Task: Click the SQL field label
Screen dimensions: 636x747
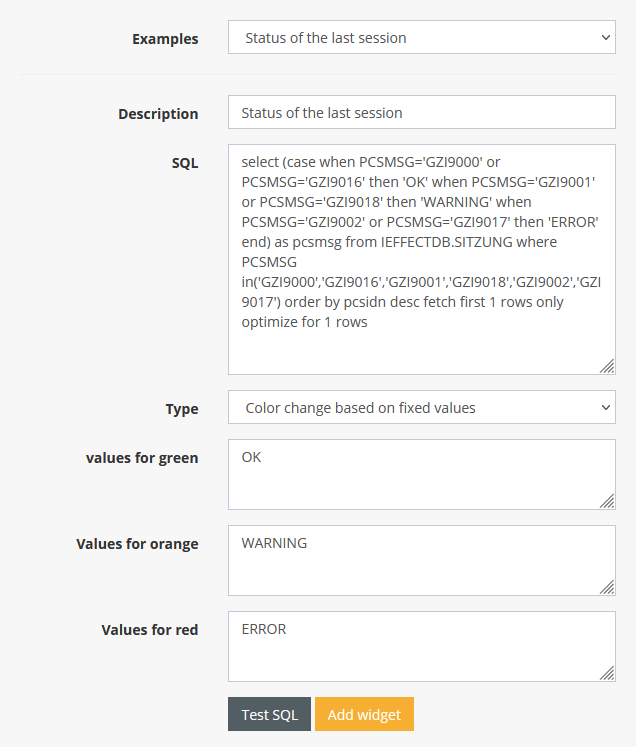Action: (x=185, y=163)
